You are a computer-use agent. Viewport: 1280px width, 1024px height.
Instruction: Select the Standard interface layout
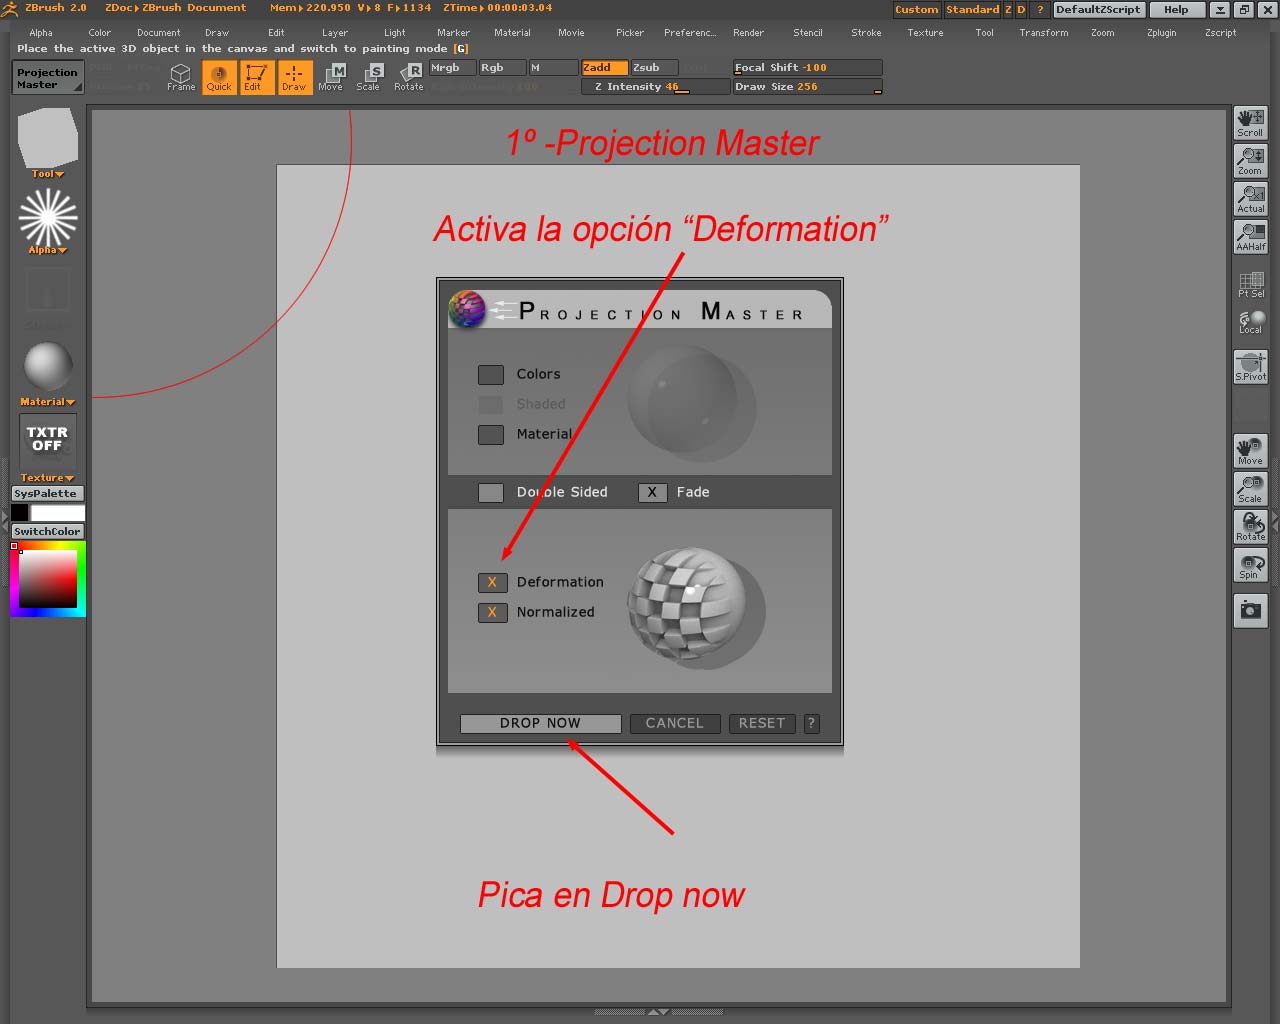click(973, 10)
